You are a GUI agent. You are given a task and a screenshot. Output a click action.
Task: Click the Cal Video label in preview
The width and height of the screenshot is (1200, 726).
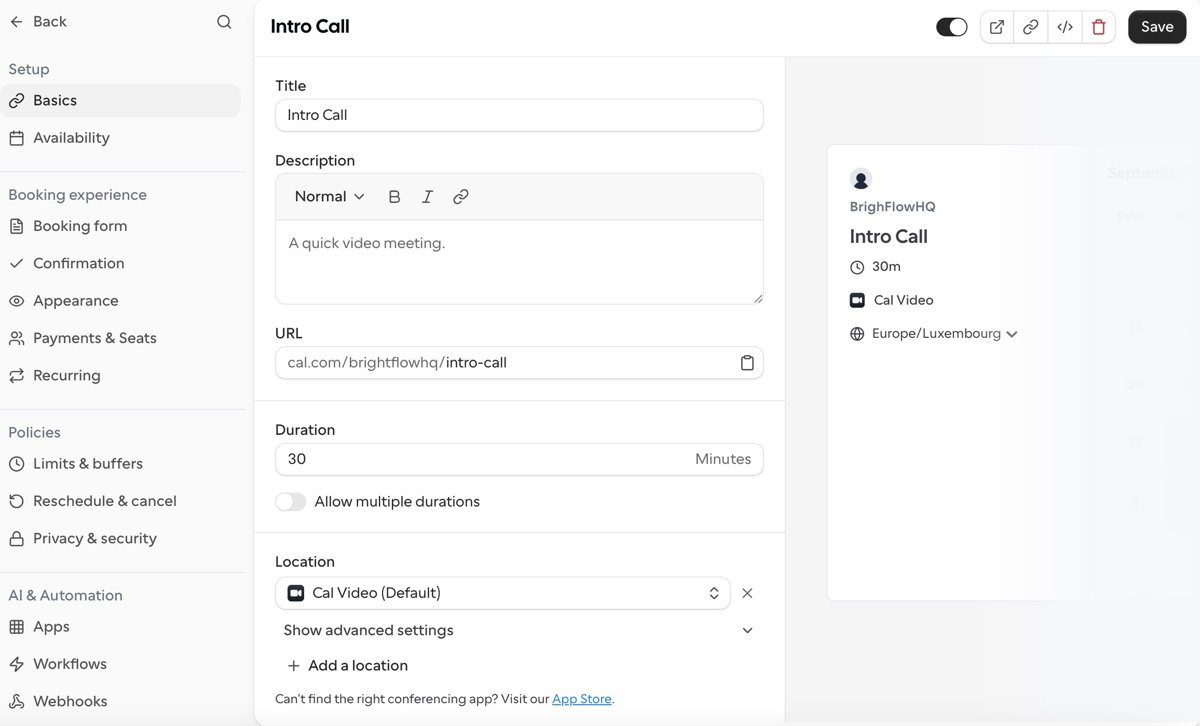pyautogui.click(x=903, y=300)
